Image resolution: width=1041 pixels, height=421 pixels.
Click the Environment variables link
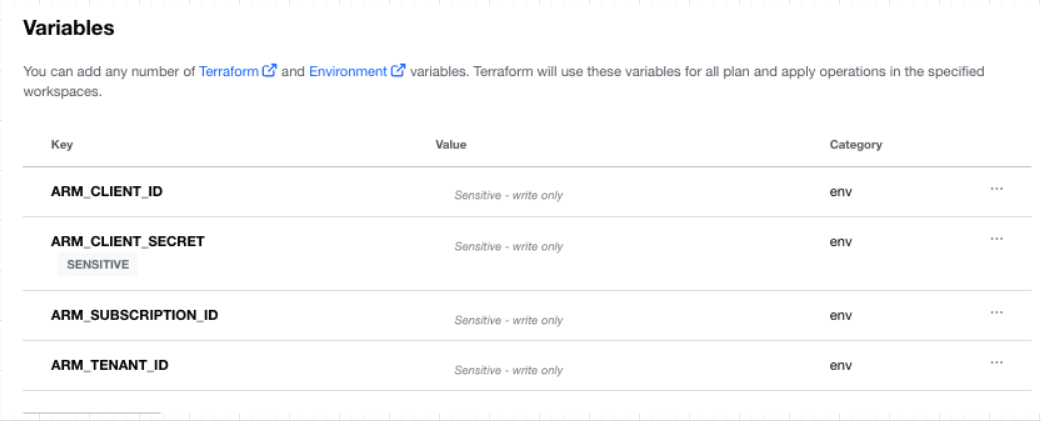(347, 72)
